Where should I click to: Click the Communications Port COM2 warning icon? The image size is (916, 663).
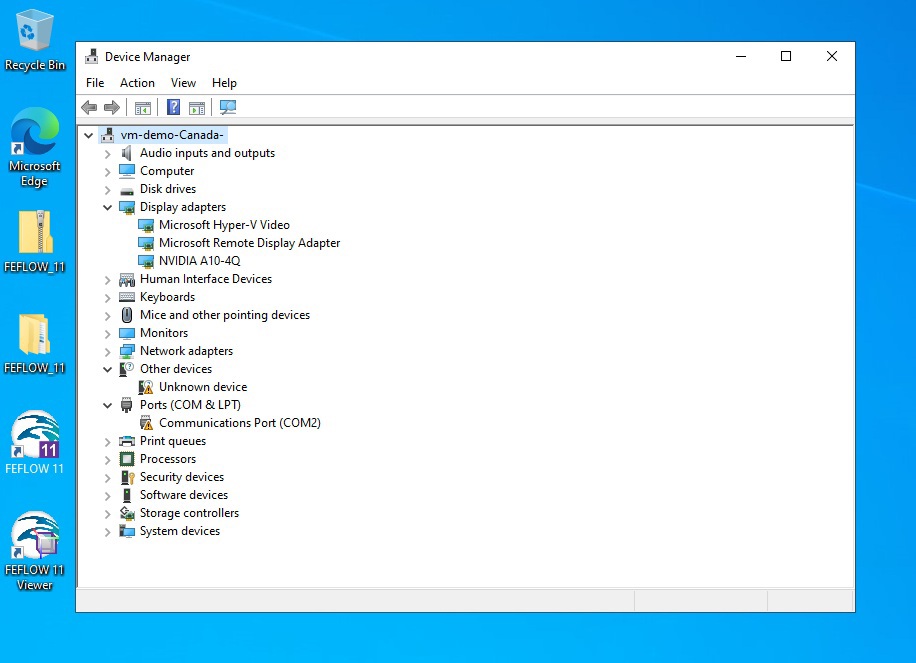(x=146, y=423)
